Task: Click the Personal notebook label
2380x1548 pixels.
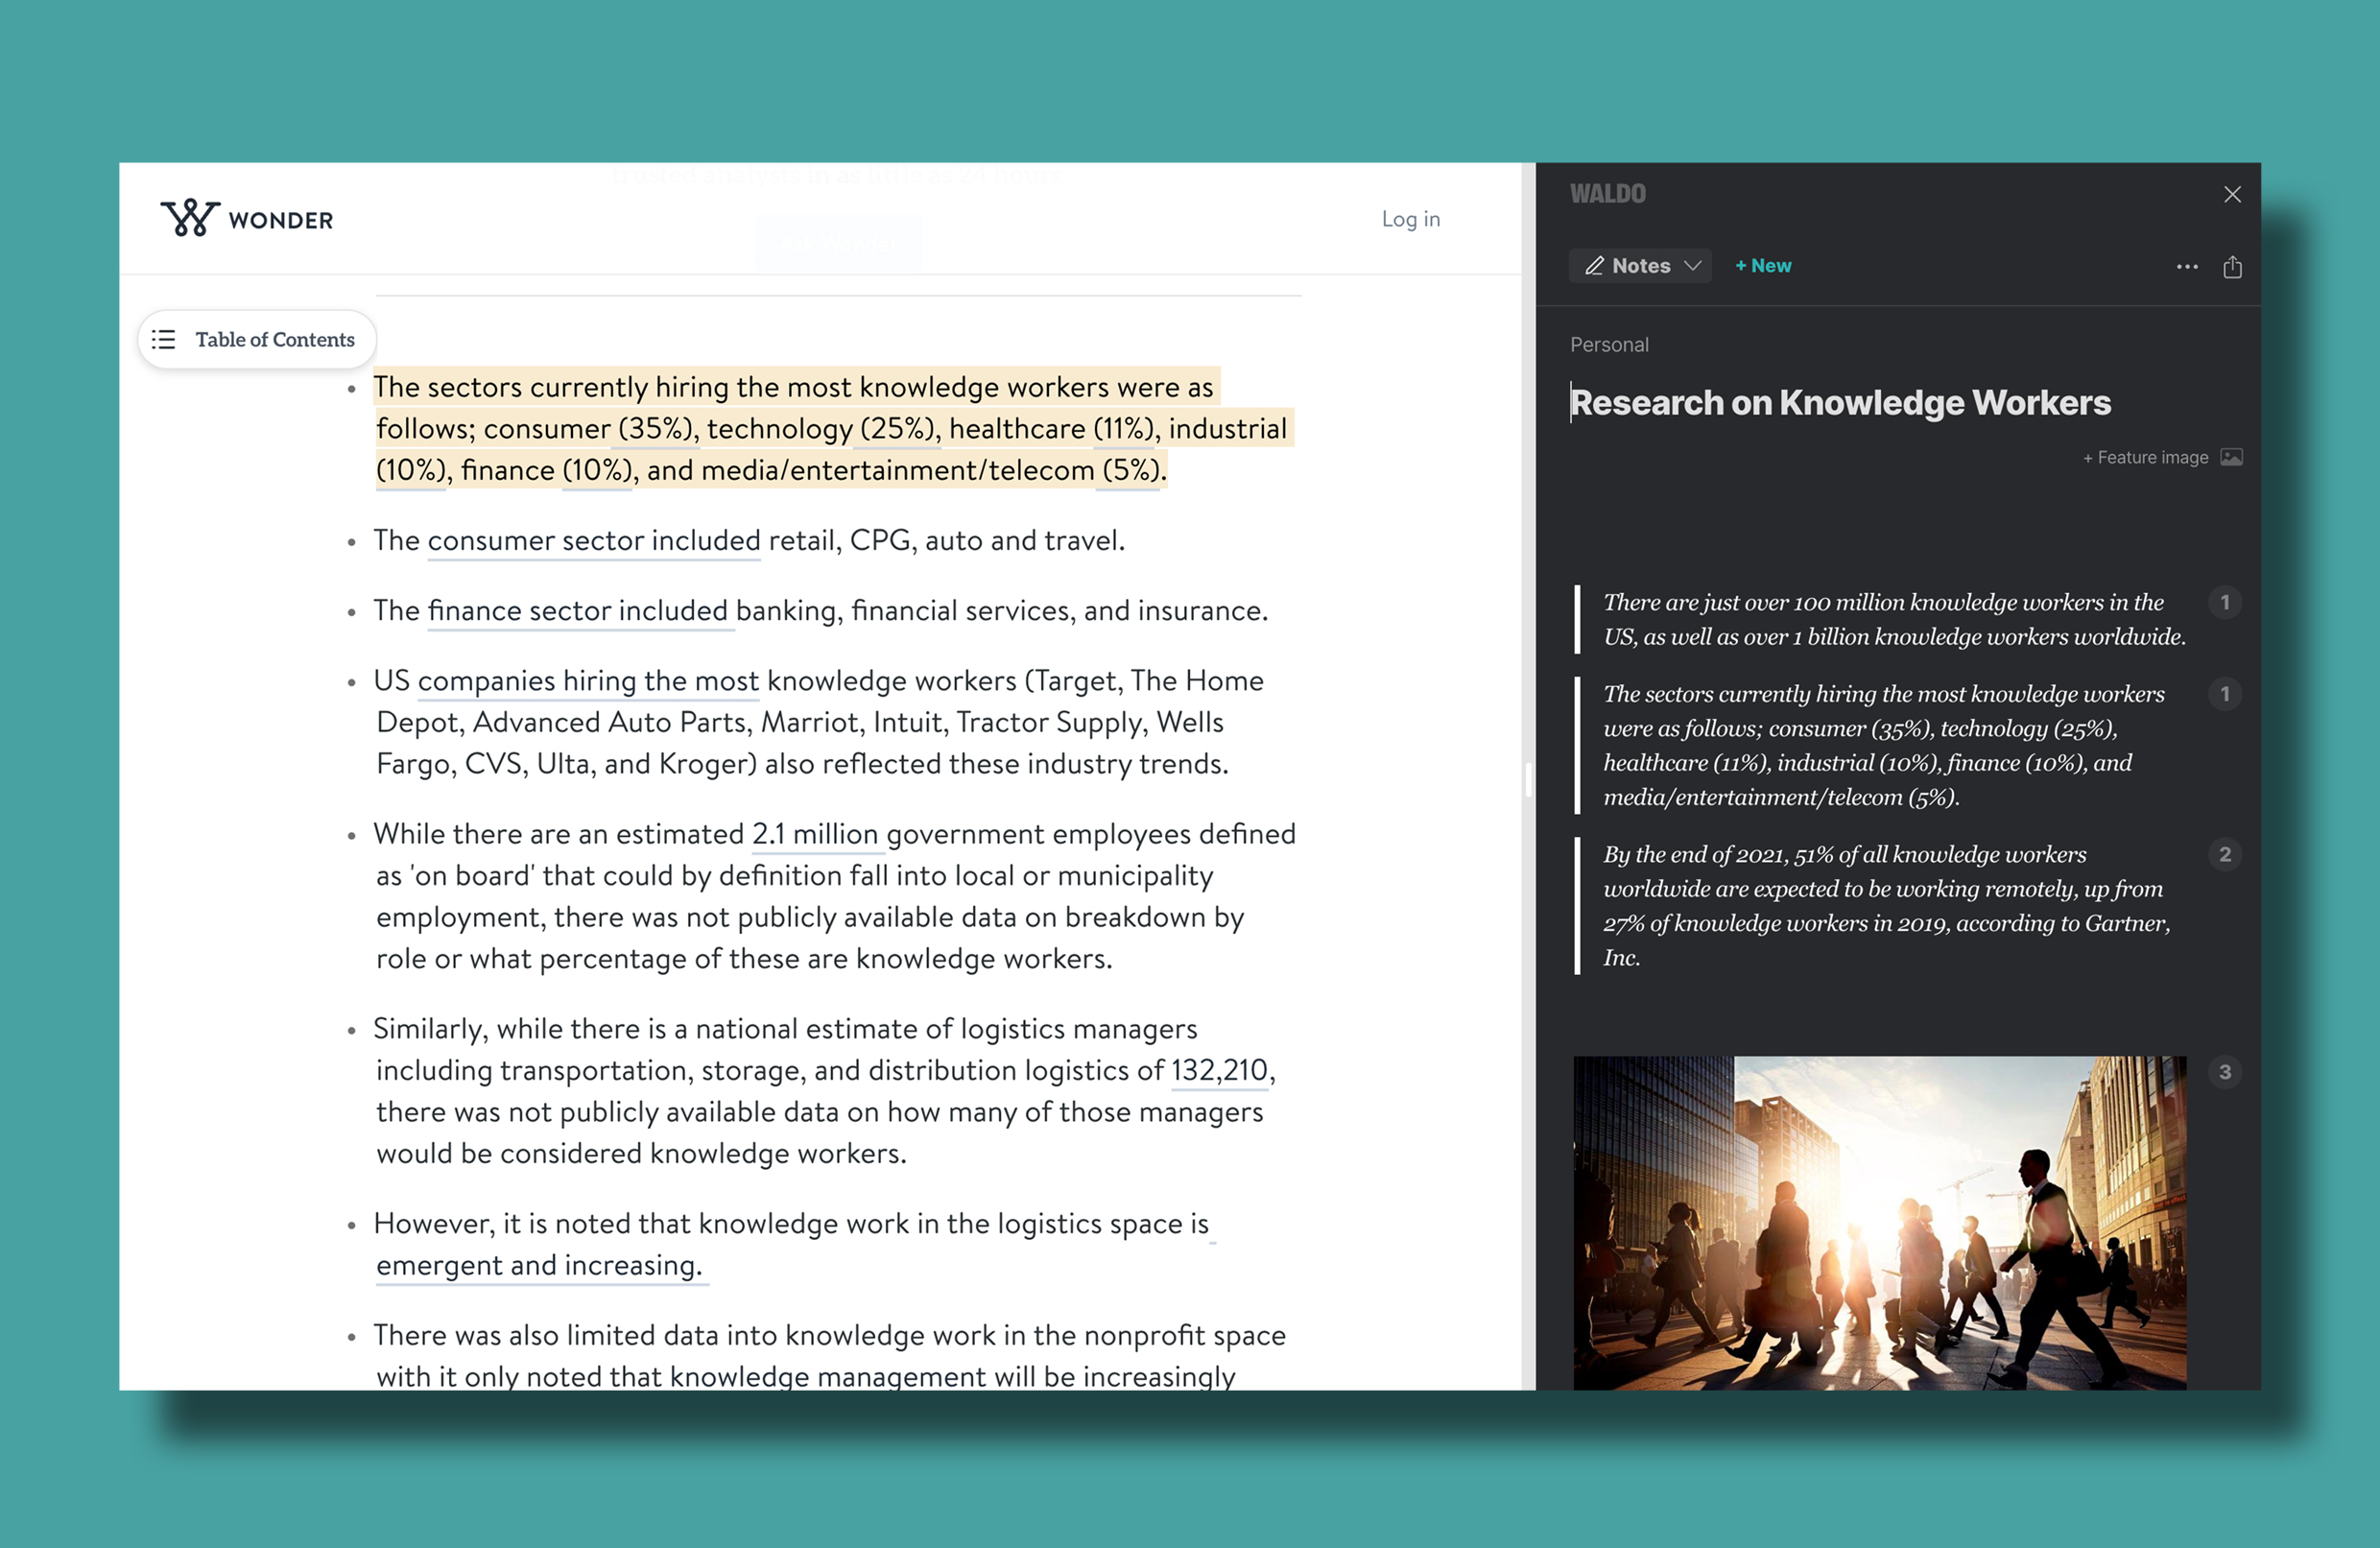Action: 1609,345
